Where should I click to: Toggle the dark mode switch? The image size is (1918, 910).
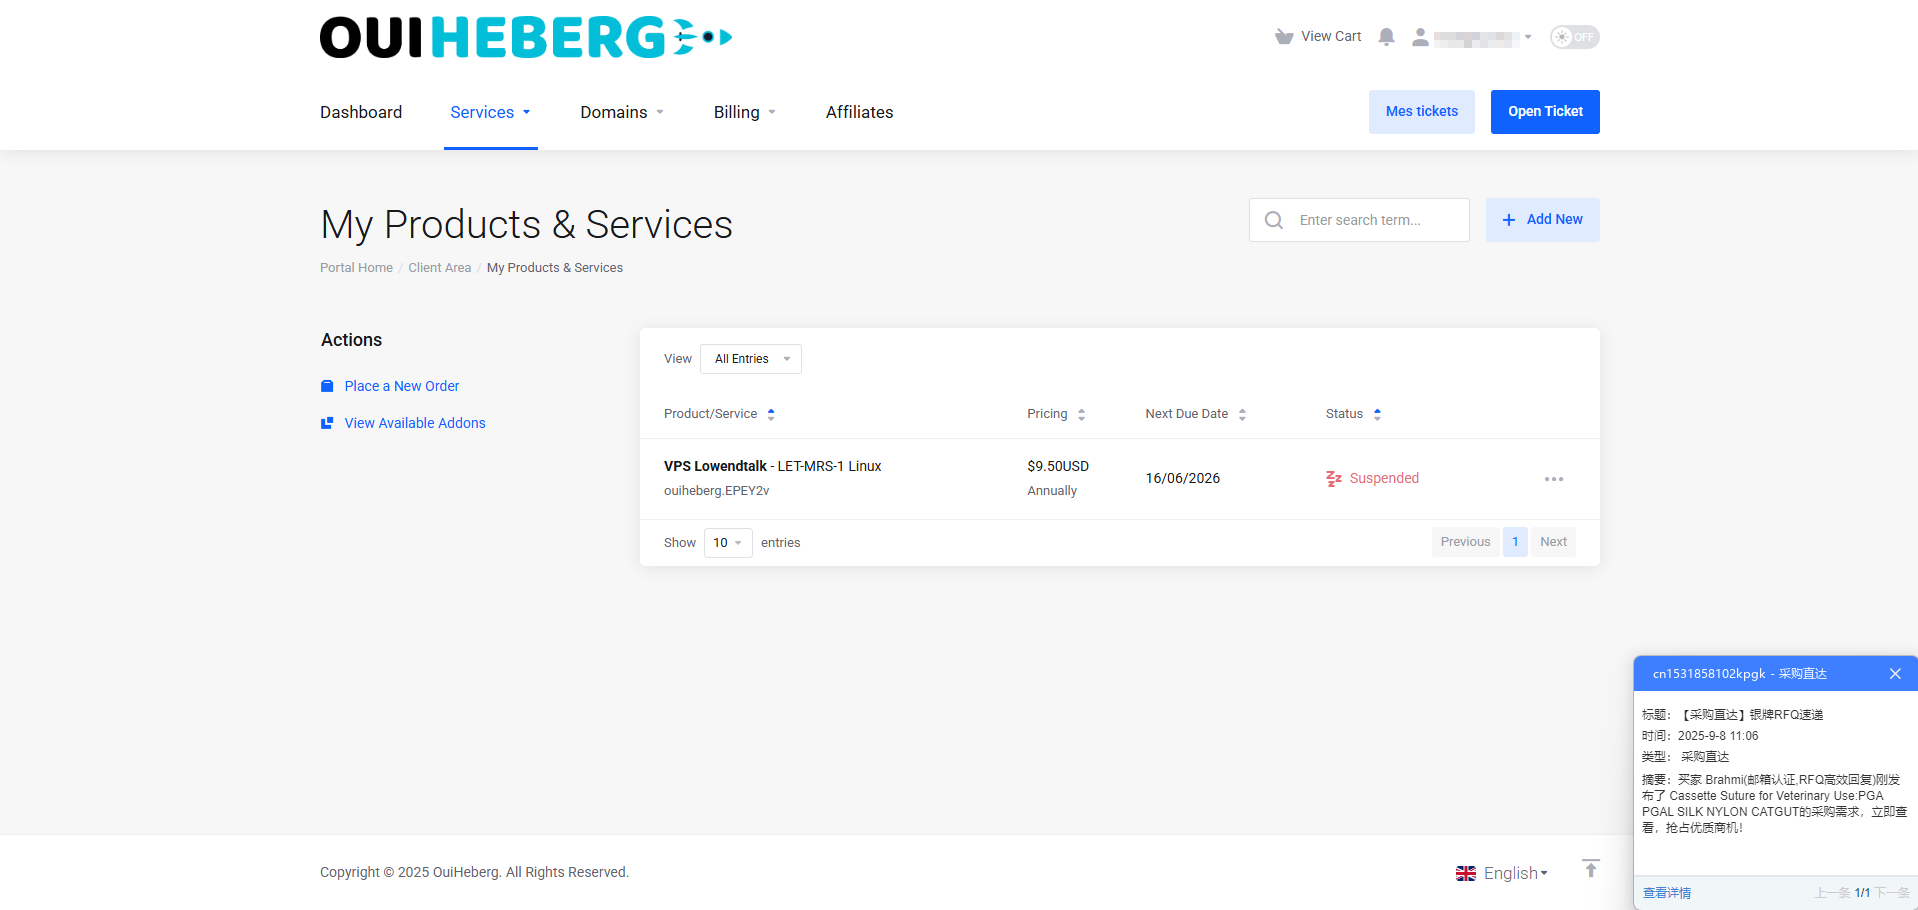pyautogui.click(x=1575, y=37)
